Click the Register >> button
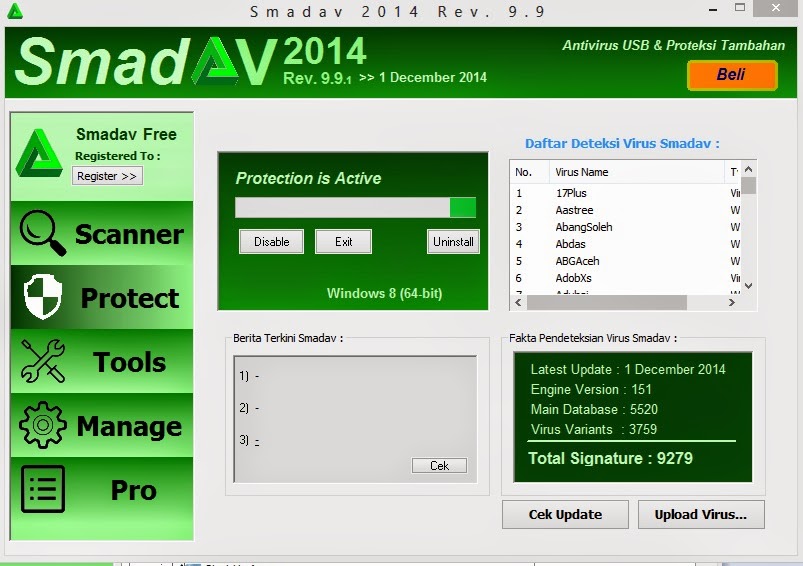Viewport: 803px width, 566px height. tap(107, 176)
